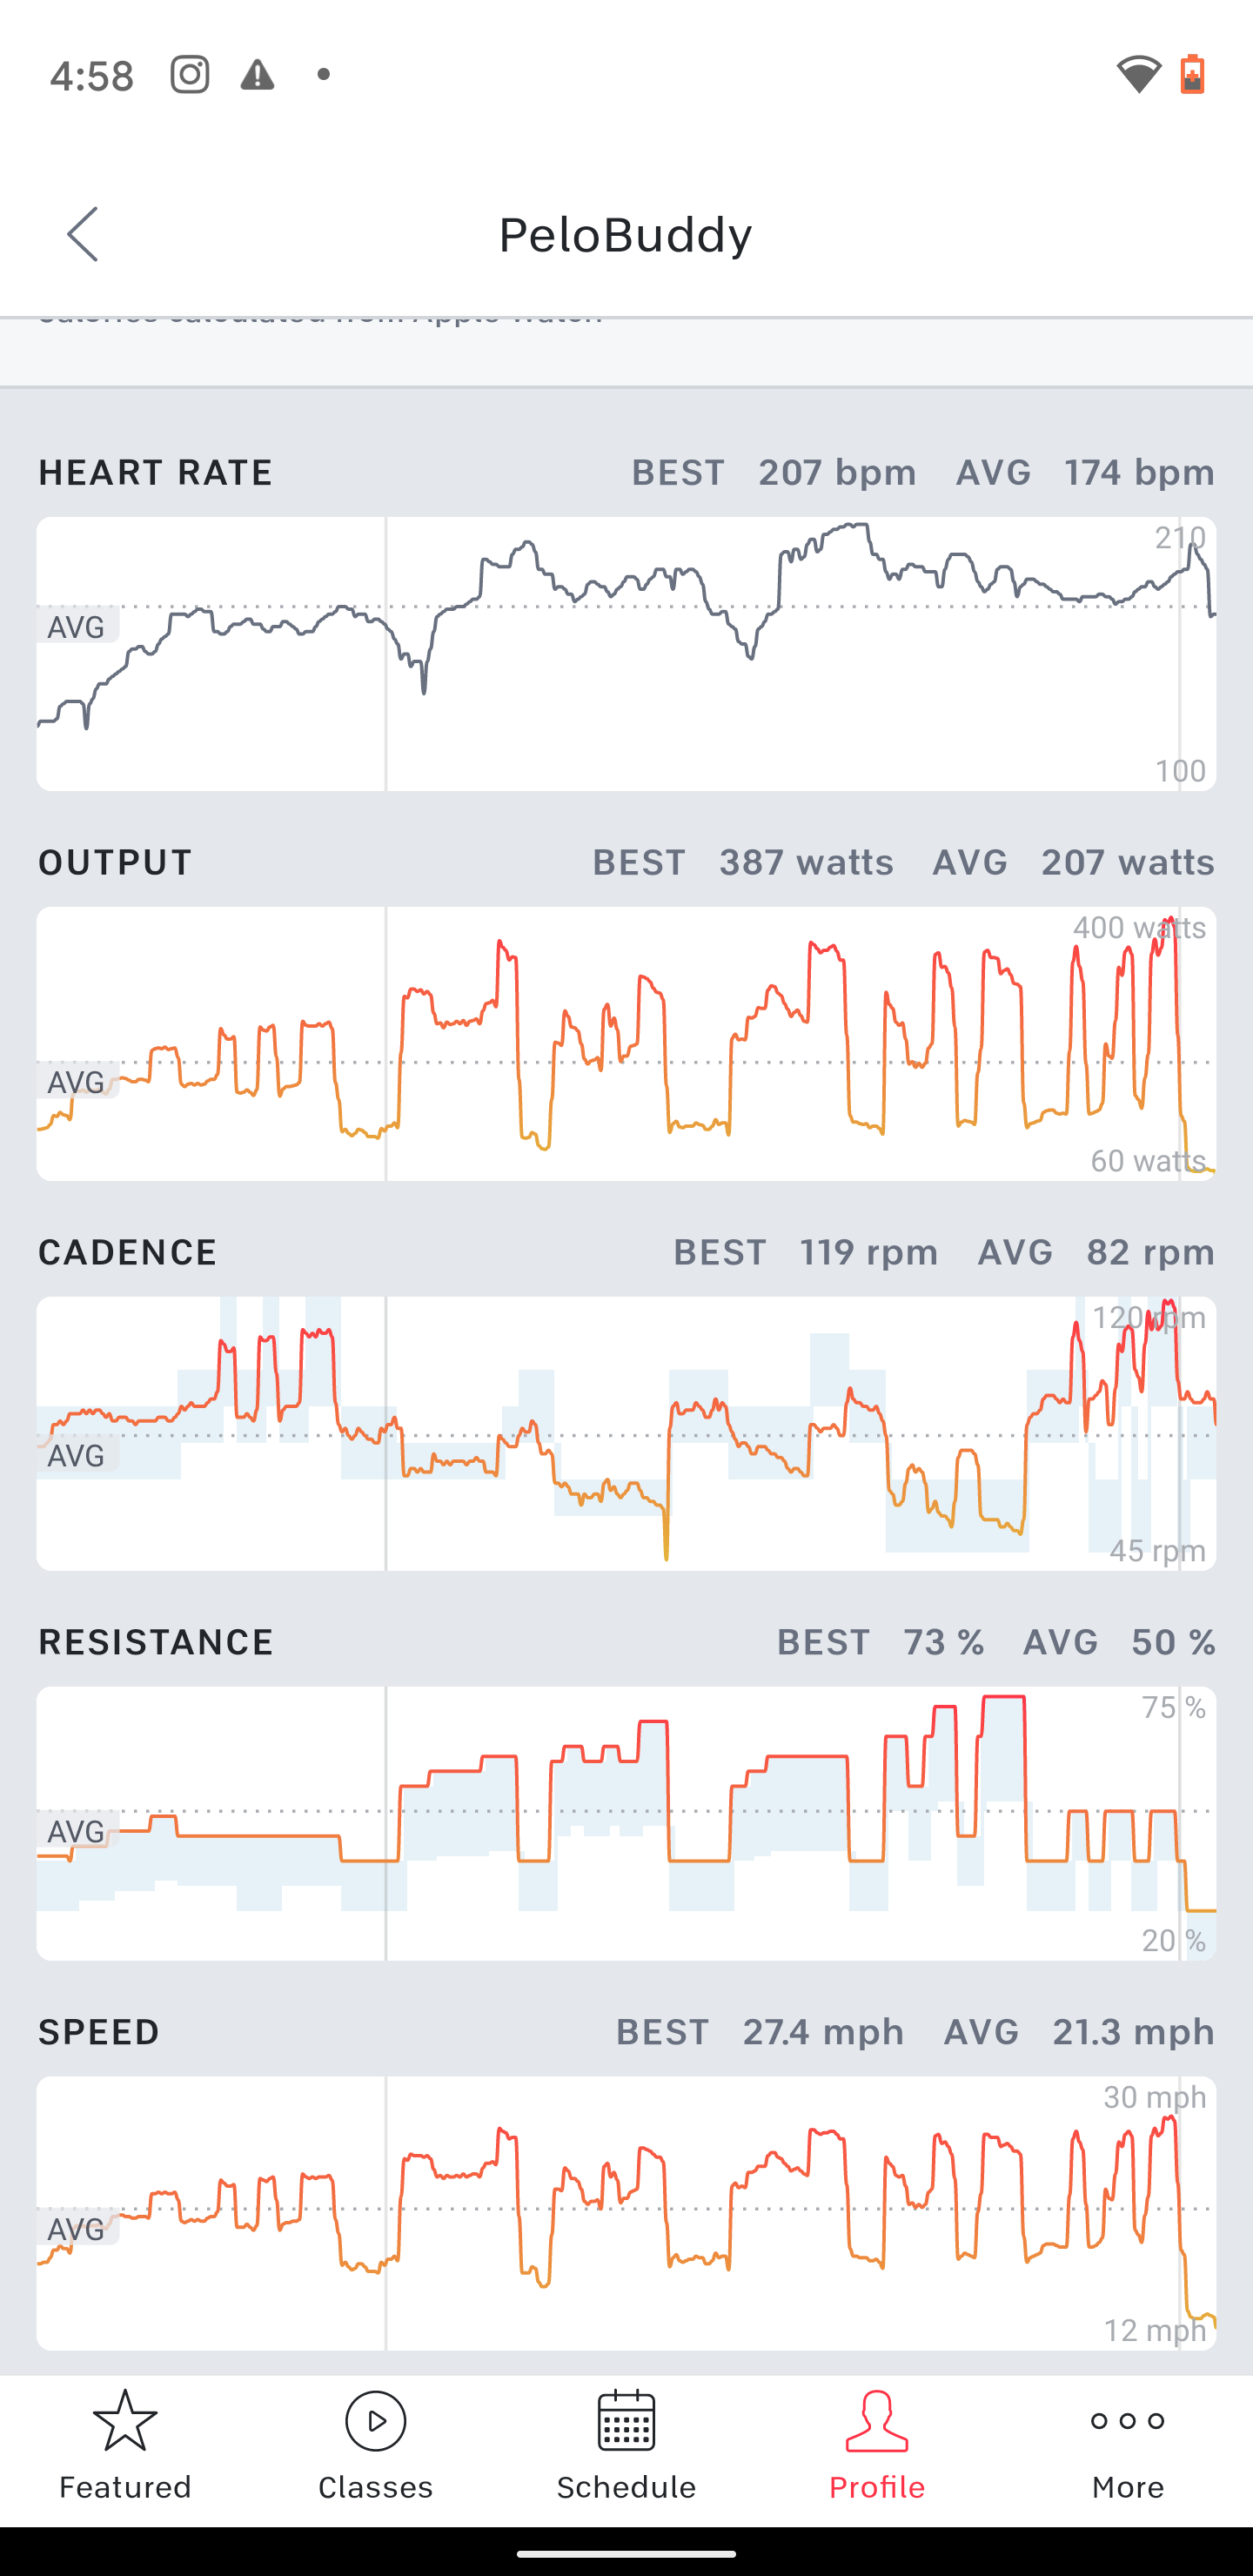Viewport: 1253px width, 2576px height.
Task: Tap the Speed mph graph
Action: click(x=626, y=2213)
